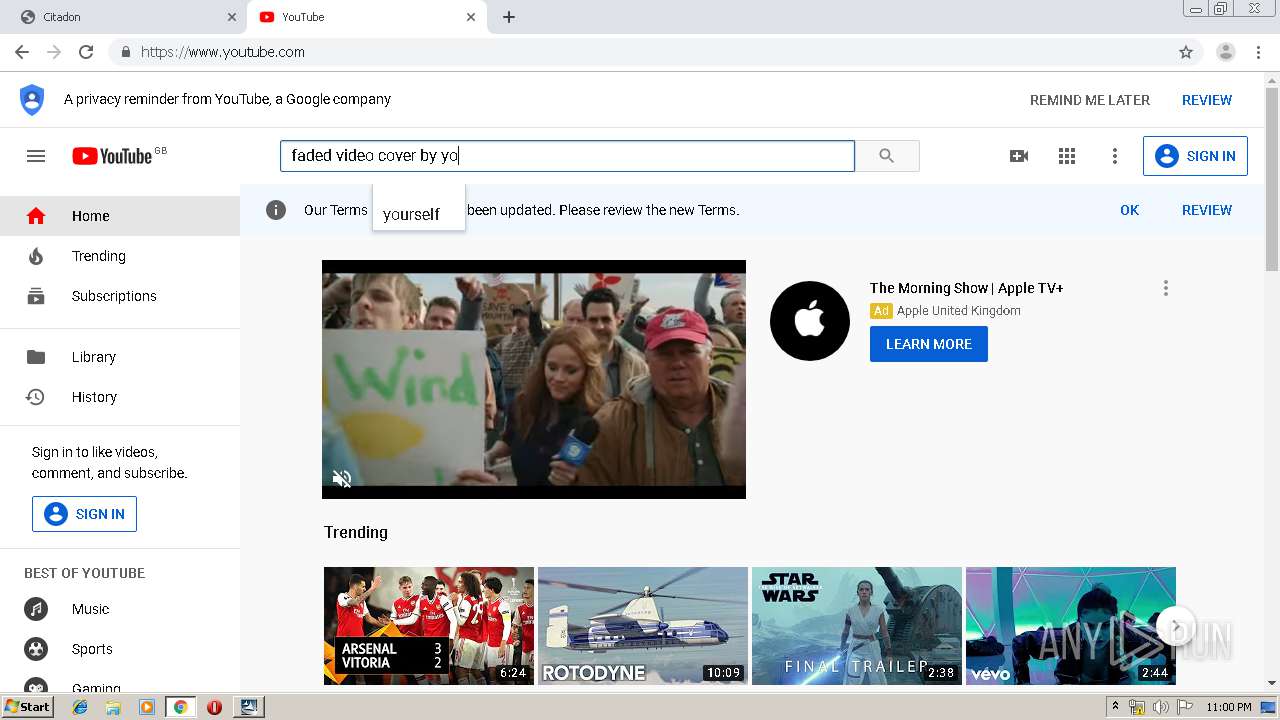Open Library in sidebar
The width and height of the screenshot is (1280, 720).
120,357
